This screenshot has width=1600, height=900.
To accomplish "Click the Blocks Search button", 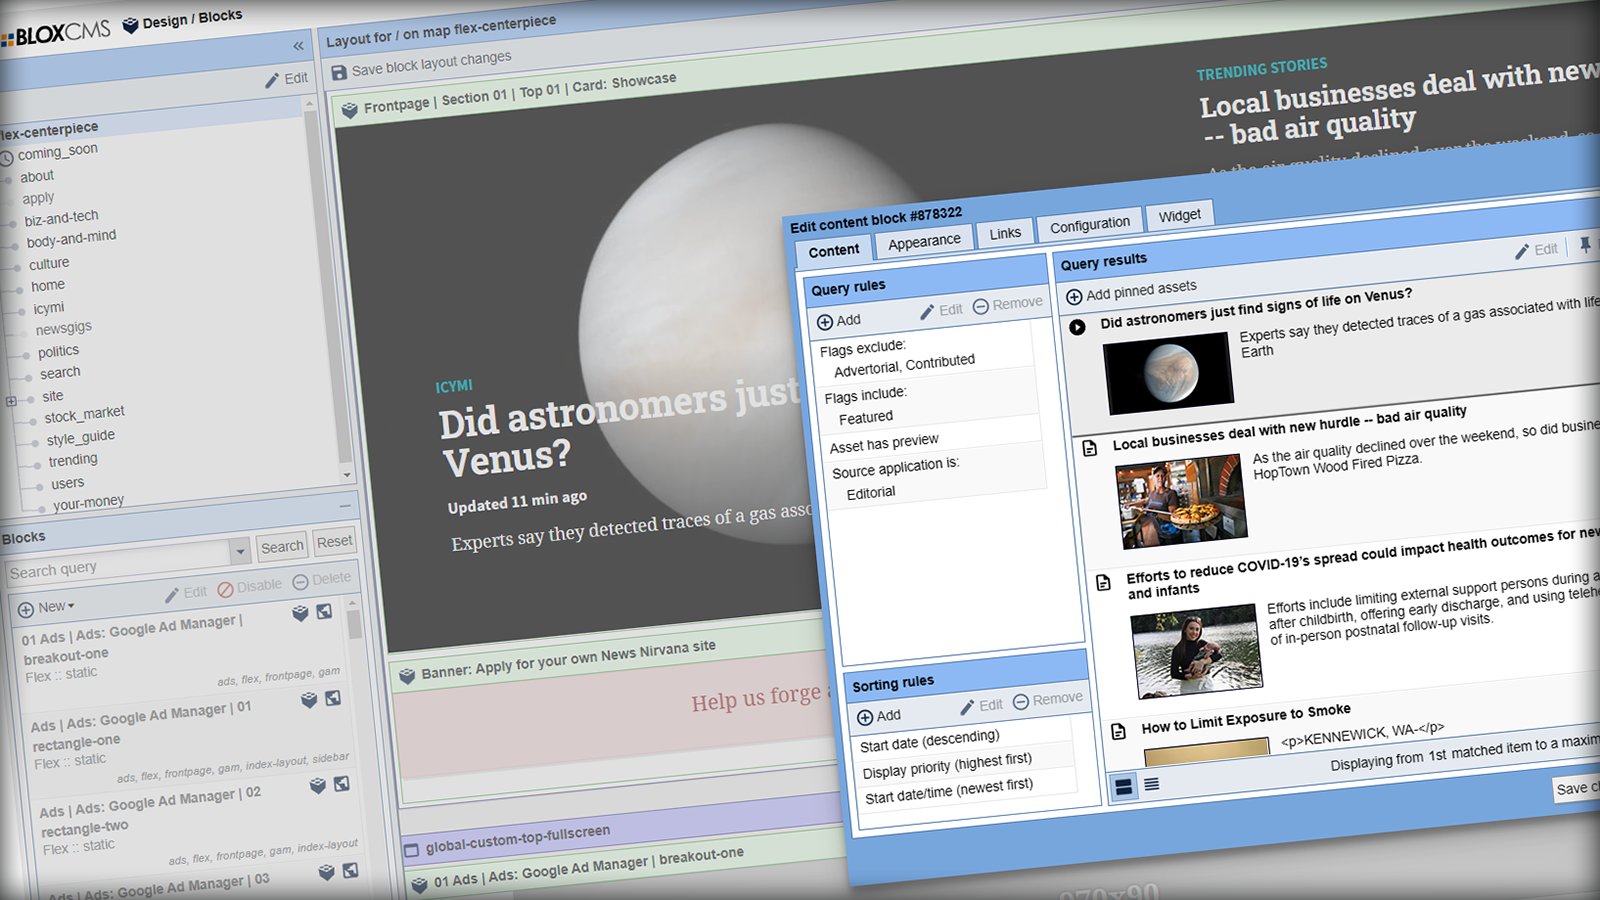I will tap(281, 547).
